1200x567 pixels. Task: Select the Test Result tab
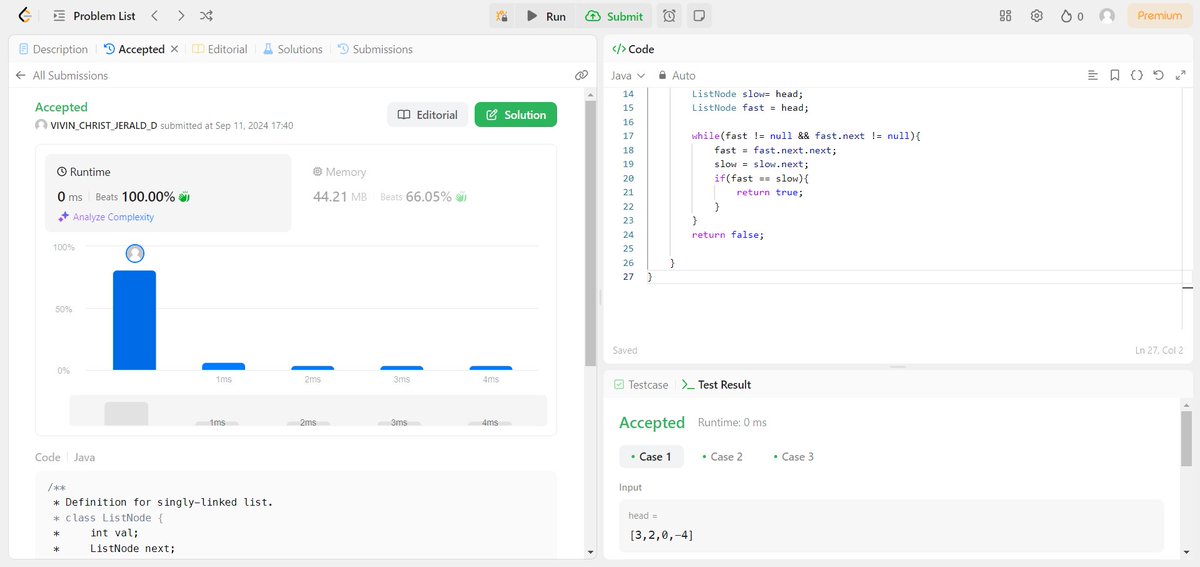coord(716,384)
